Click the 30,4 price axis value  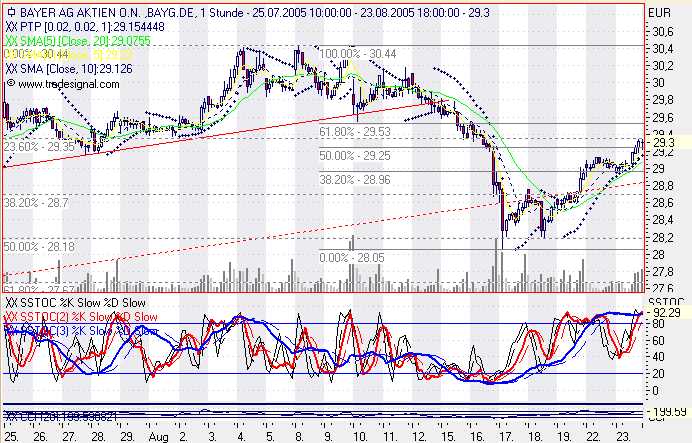[663, 49]
